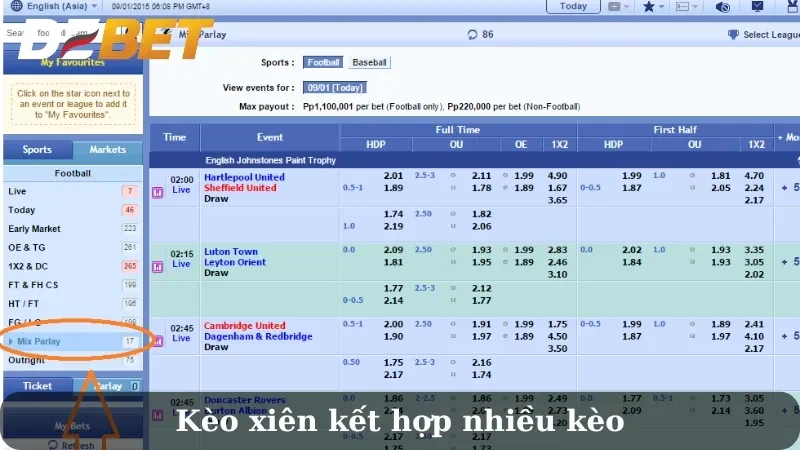The width and height of the screenshot is (800, 450).
Task: Open stats icon for Luton Town match
Action: coord(157,267)
